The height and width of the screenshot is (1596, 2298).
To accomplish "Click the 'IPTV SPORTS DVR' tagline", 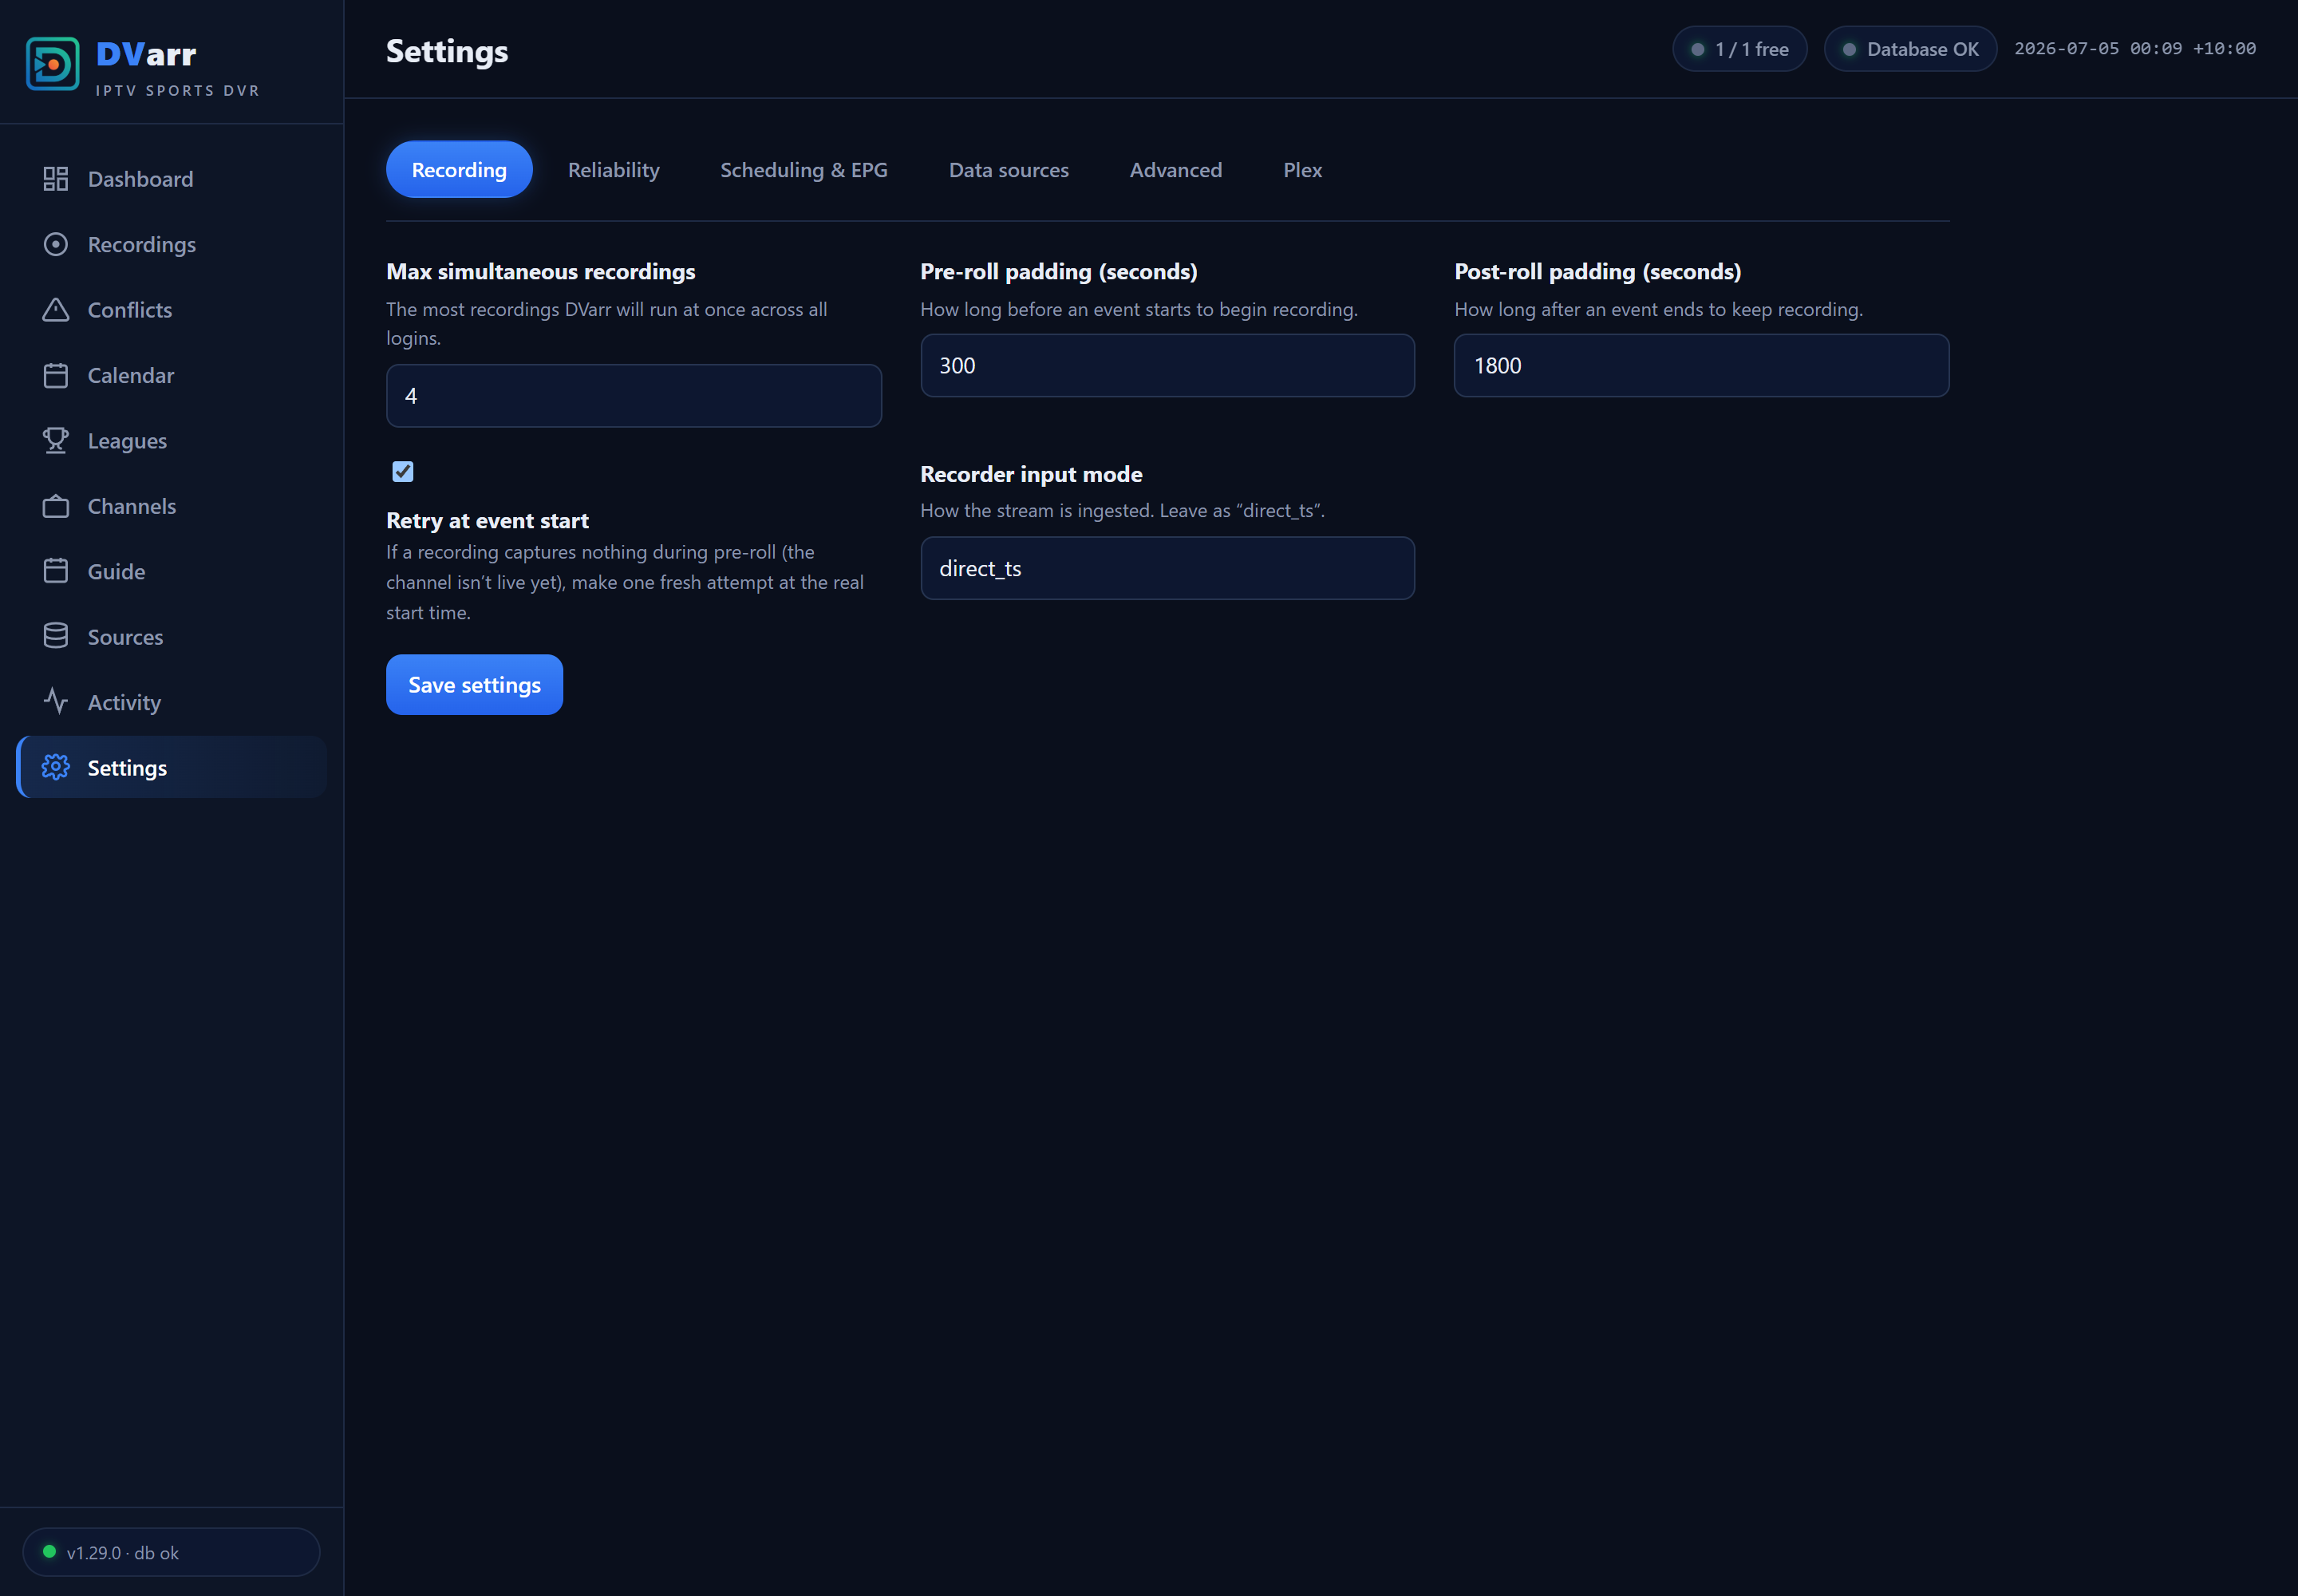I will tap(177, 91).
